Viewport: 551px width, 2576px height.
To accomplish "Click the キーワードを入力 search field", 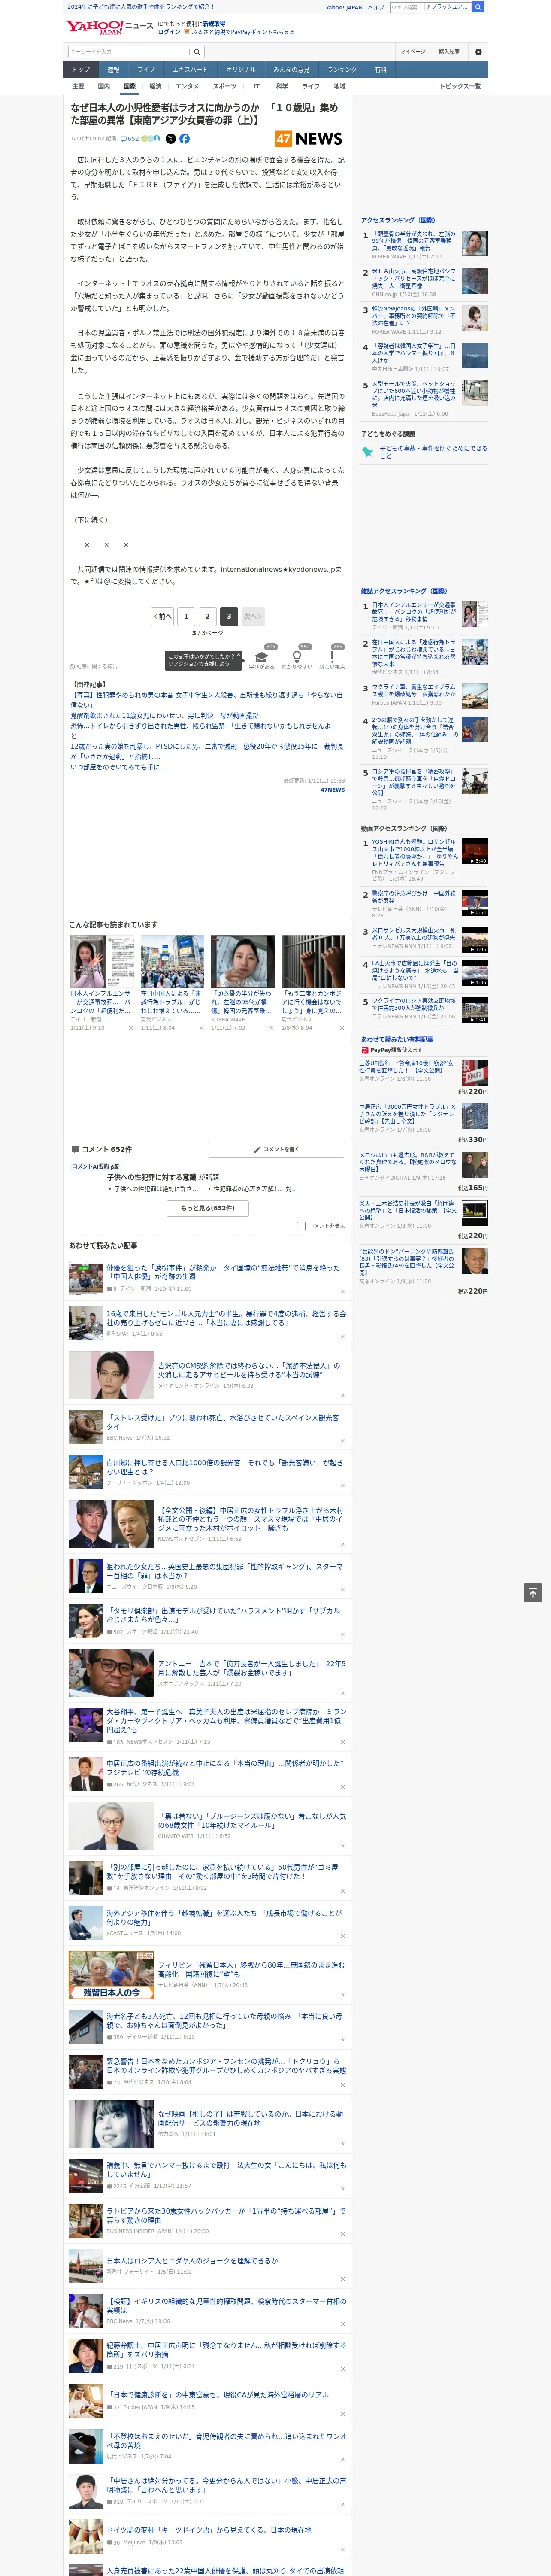I will 129,52.
